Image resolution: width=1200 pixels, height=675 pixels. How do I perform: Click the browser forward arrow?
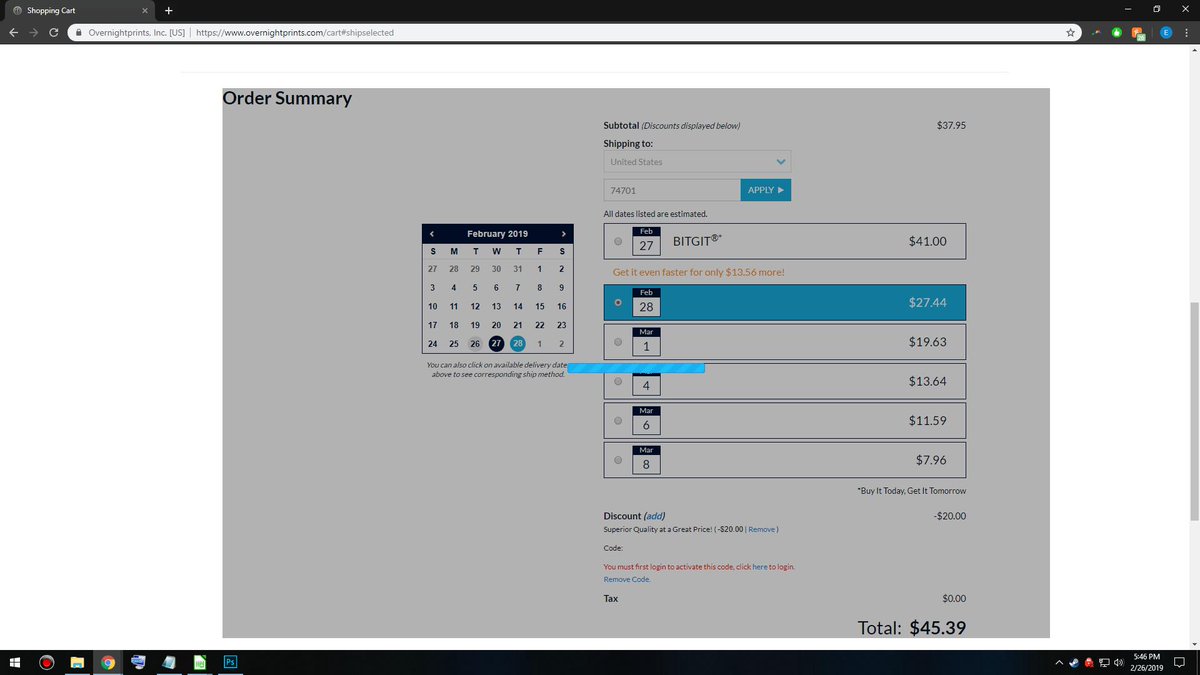click(x=33, y=32)
